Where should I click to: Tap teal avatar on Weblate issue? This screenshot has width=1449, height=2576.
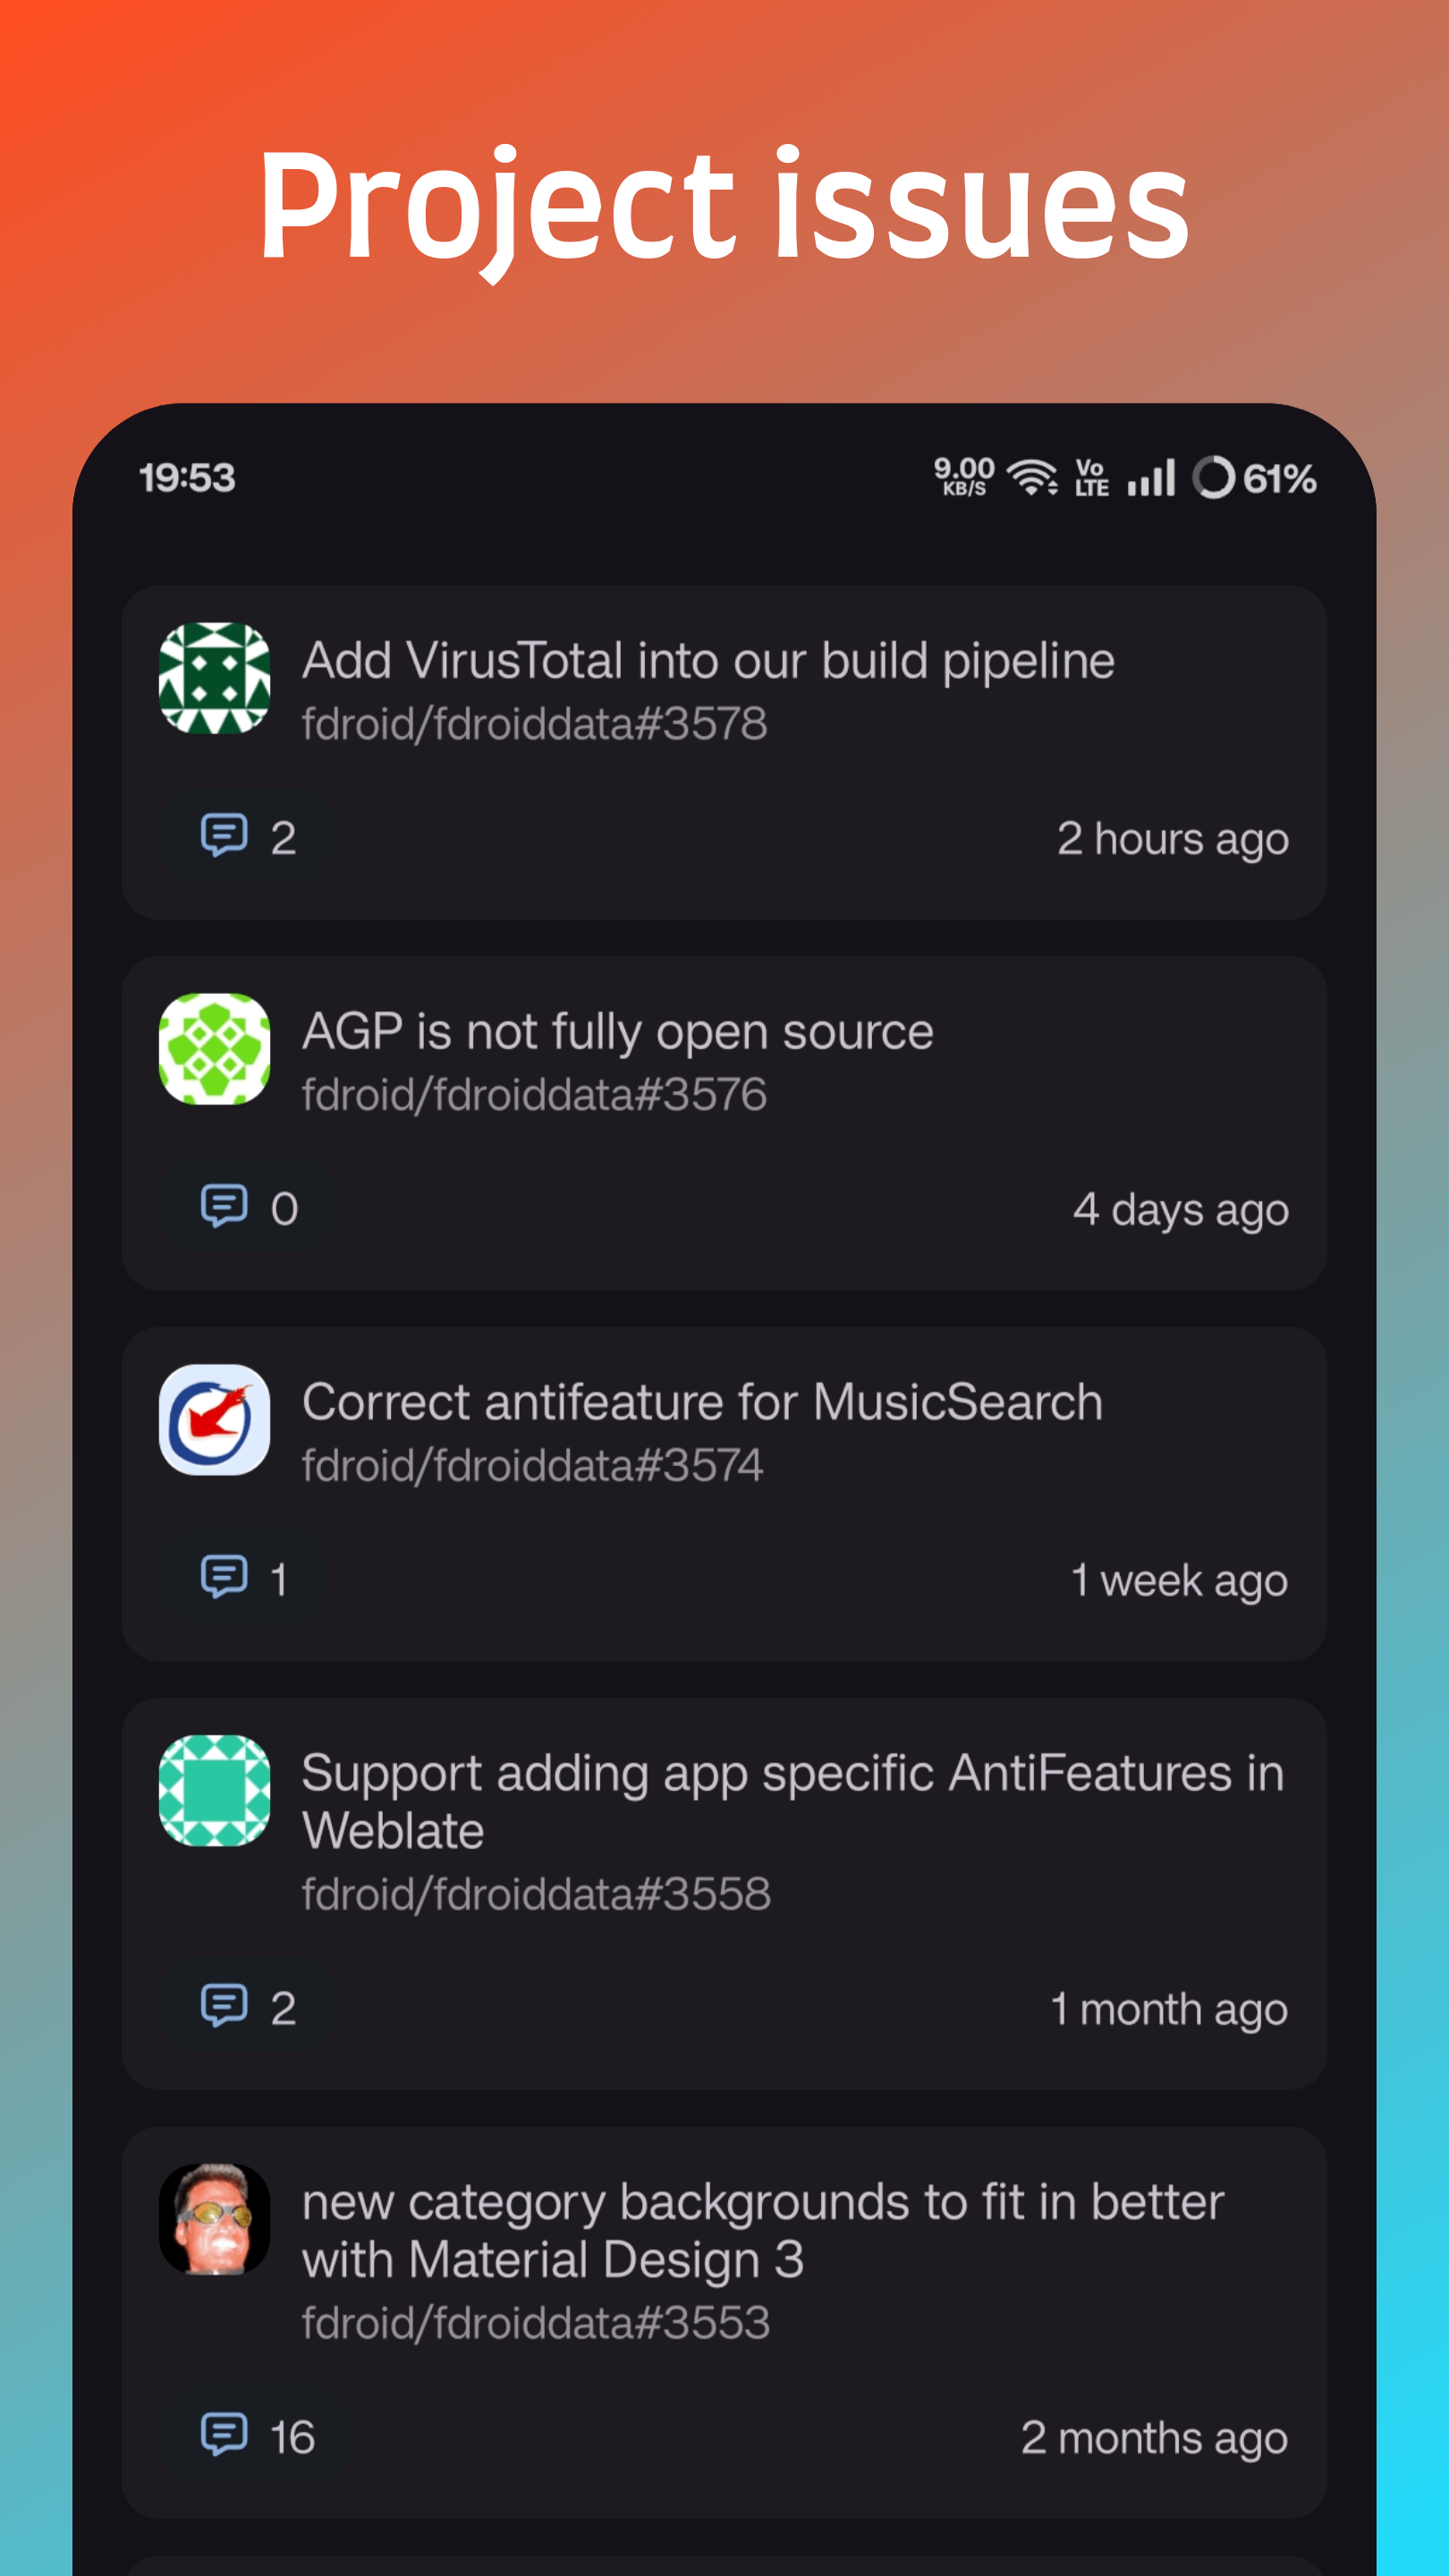(x=214, y=1790)
